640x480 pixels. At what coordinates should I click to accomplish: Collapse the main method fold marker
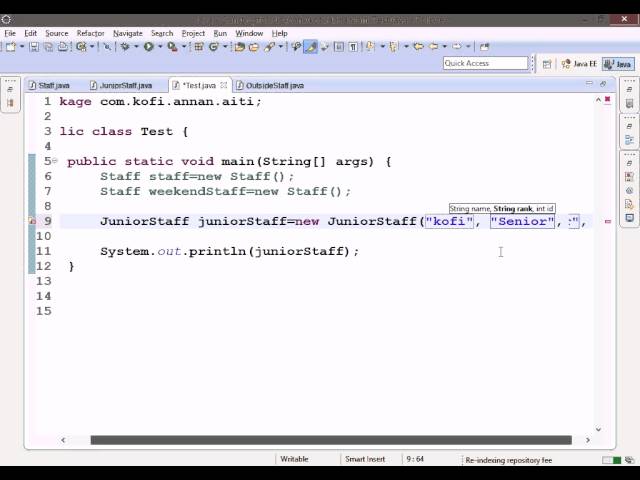click(55, 161)
